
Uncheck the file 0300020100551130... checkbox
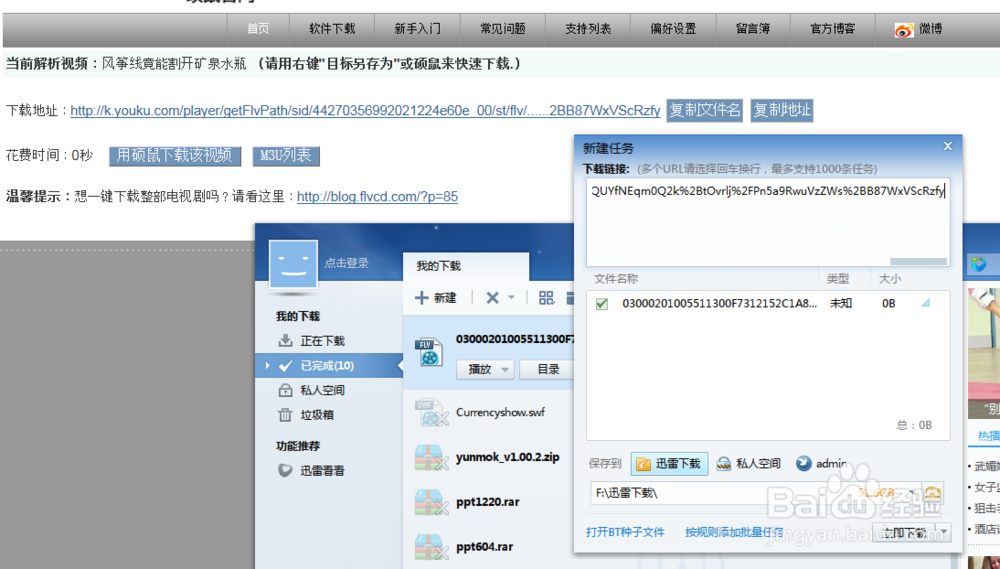click(601, 304)
